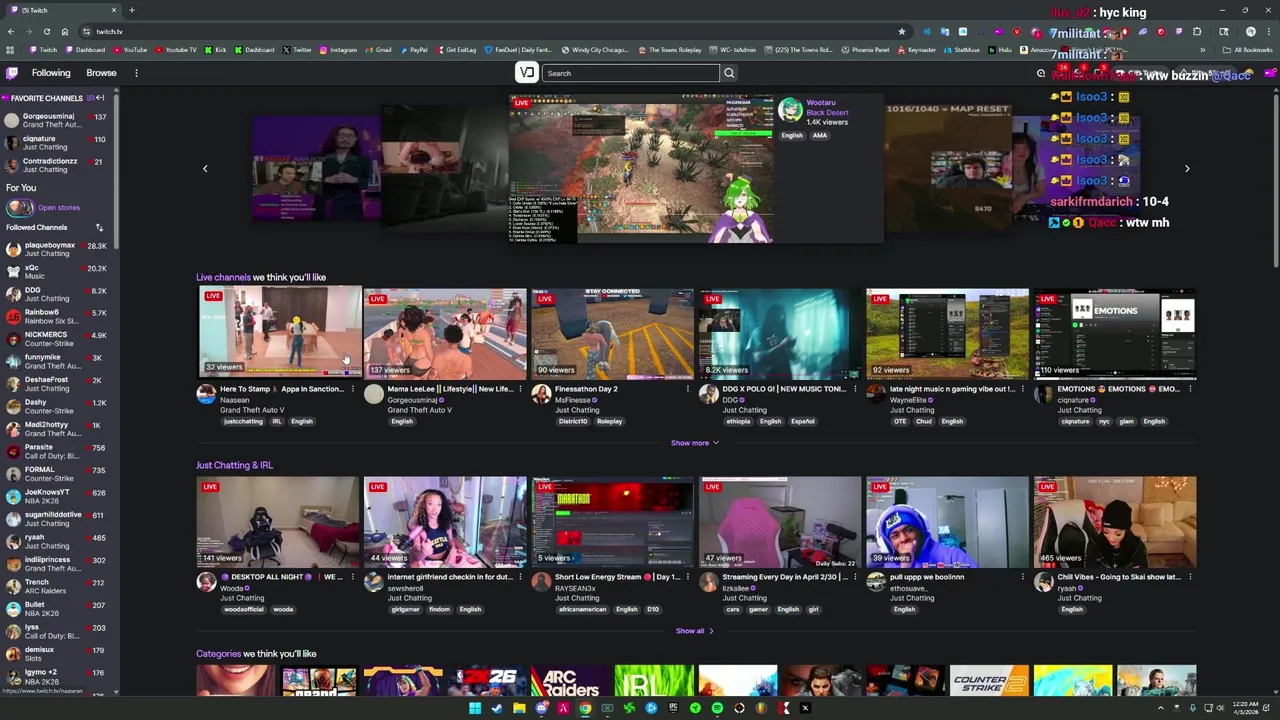
Task: Open the Just Chatting & IRL heading link
Action: coord(234,465)
